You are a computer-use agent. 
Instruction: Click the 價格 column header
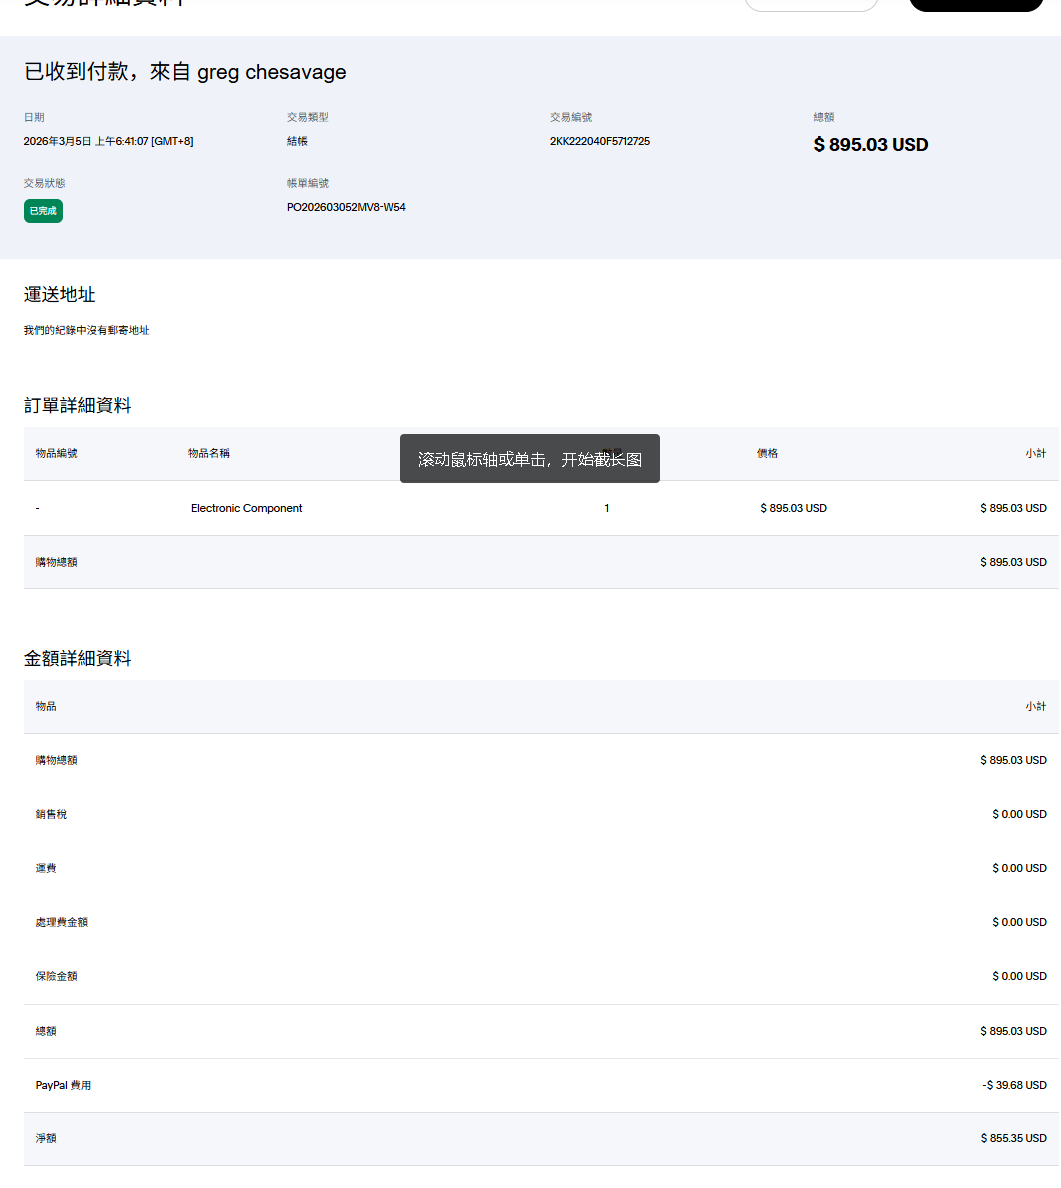tap(767, 453)
